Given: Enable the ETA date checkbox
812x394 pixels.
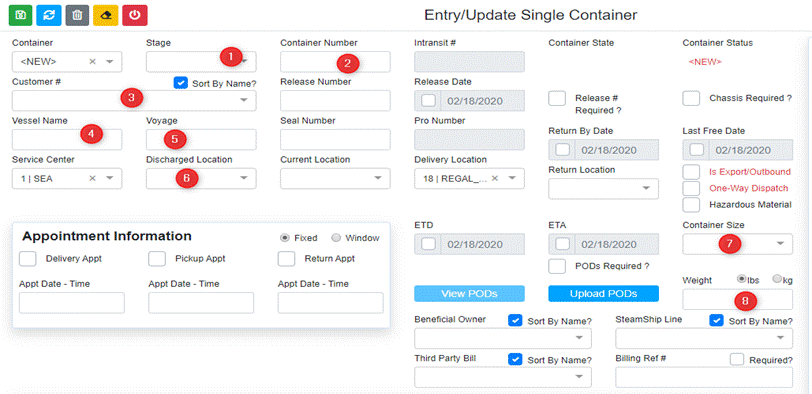Looking at the screenshot, I should (562, 244).
